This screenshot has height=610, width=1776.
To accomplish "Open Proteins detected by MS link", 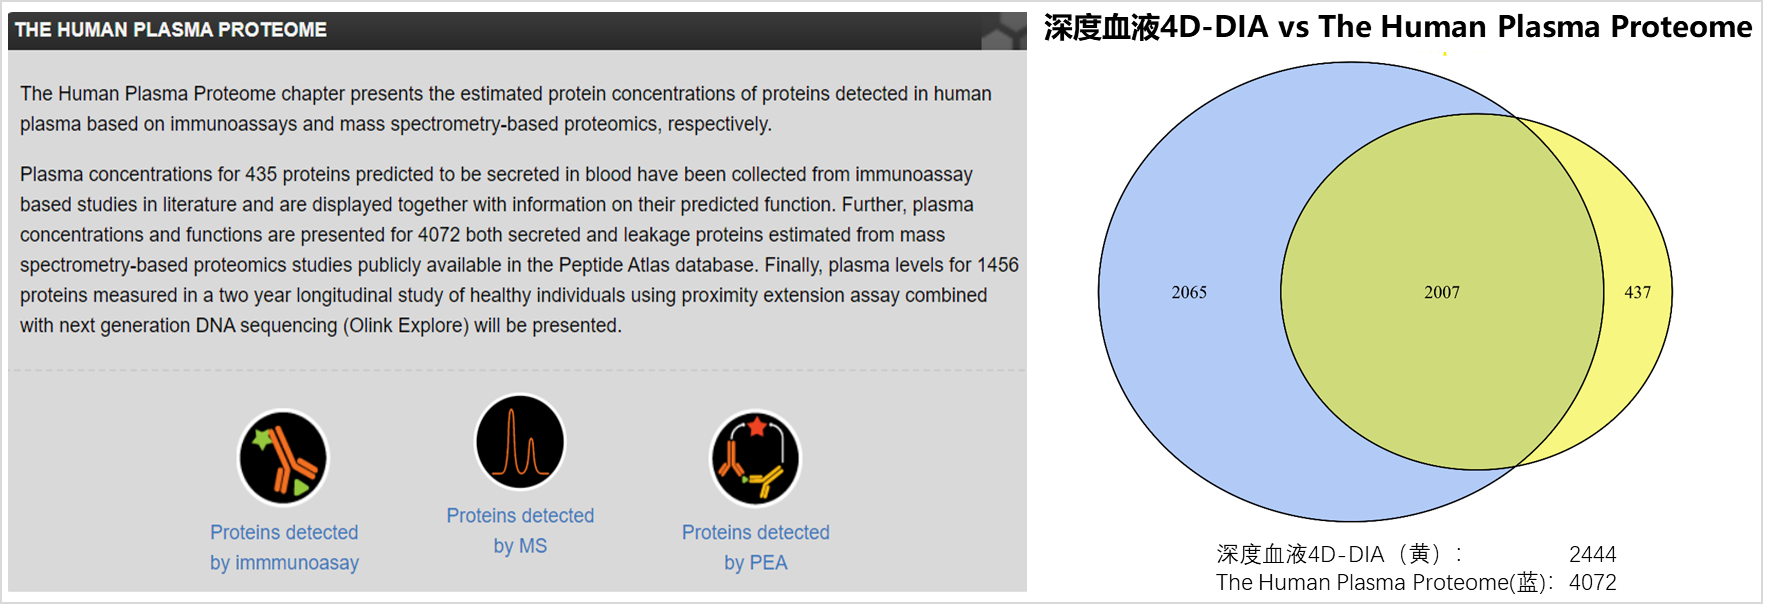I will [520, 530].
